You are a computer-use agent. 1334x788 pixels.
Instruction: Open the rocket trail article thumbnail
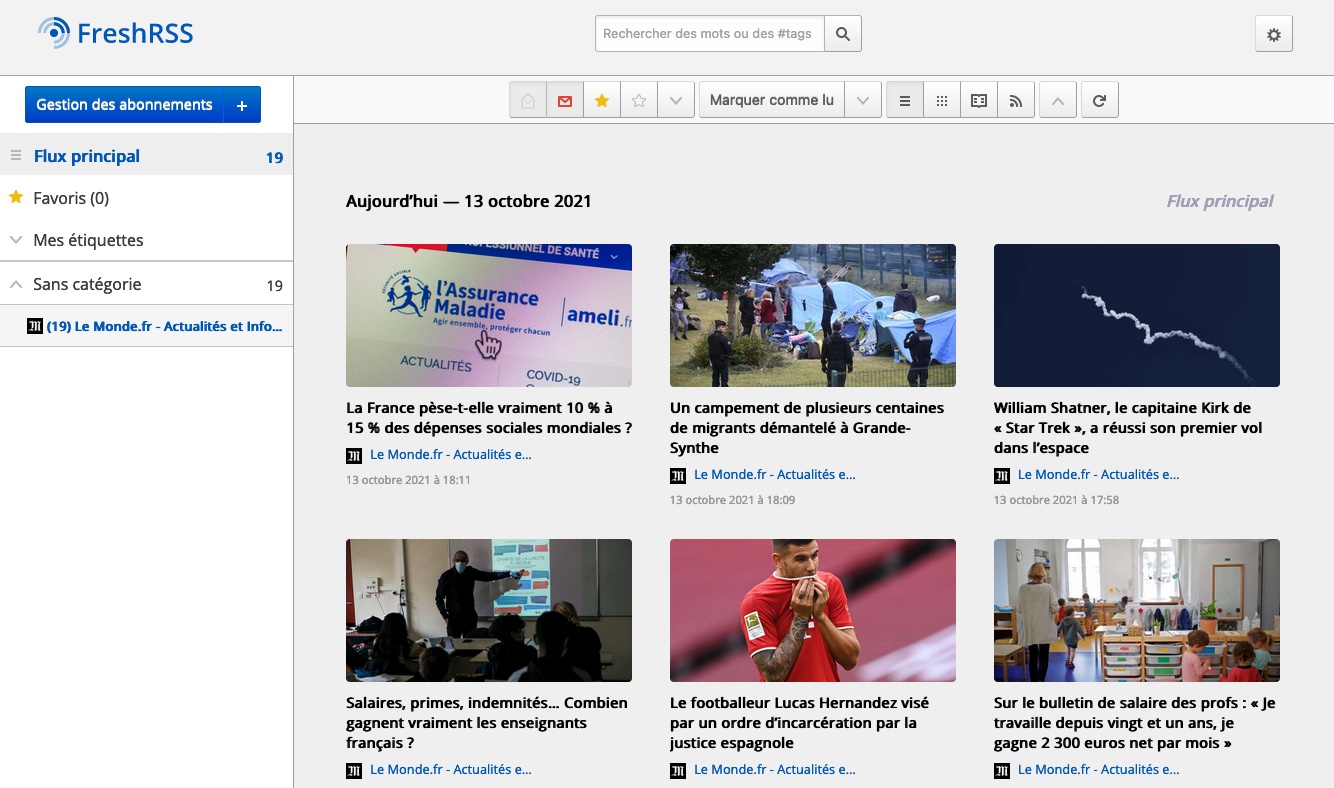[1137, 315]
